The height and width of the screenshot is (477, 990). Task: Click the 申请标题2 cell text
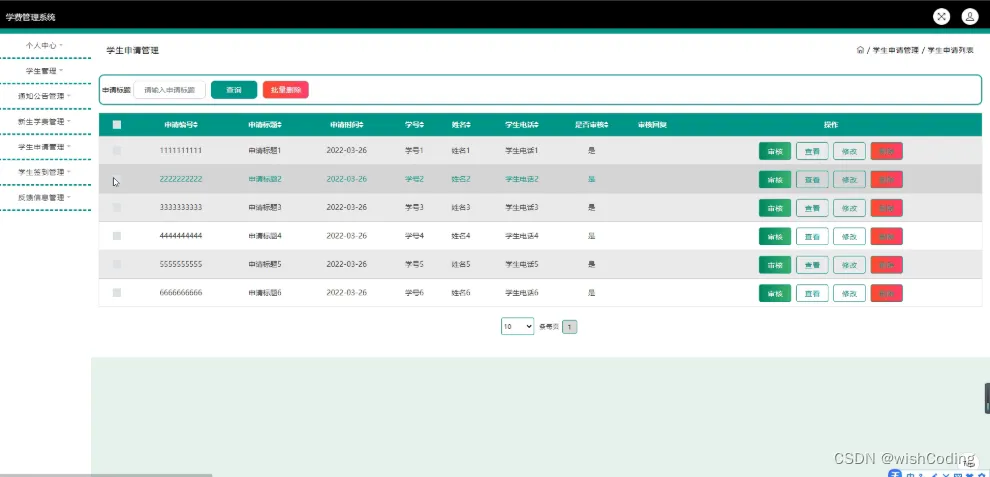[x=265, y=179]
